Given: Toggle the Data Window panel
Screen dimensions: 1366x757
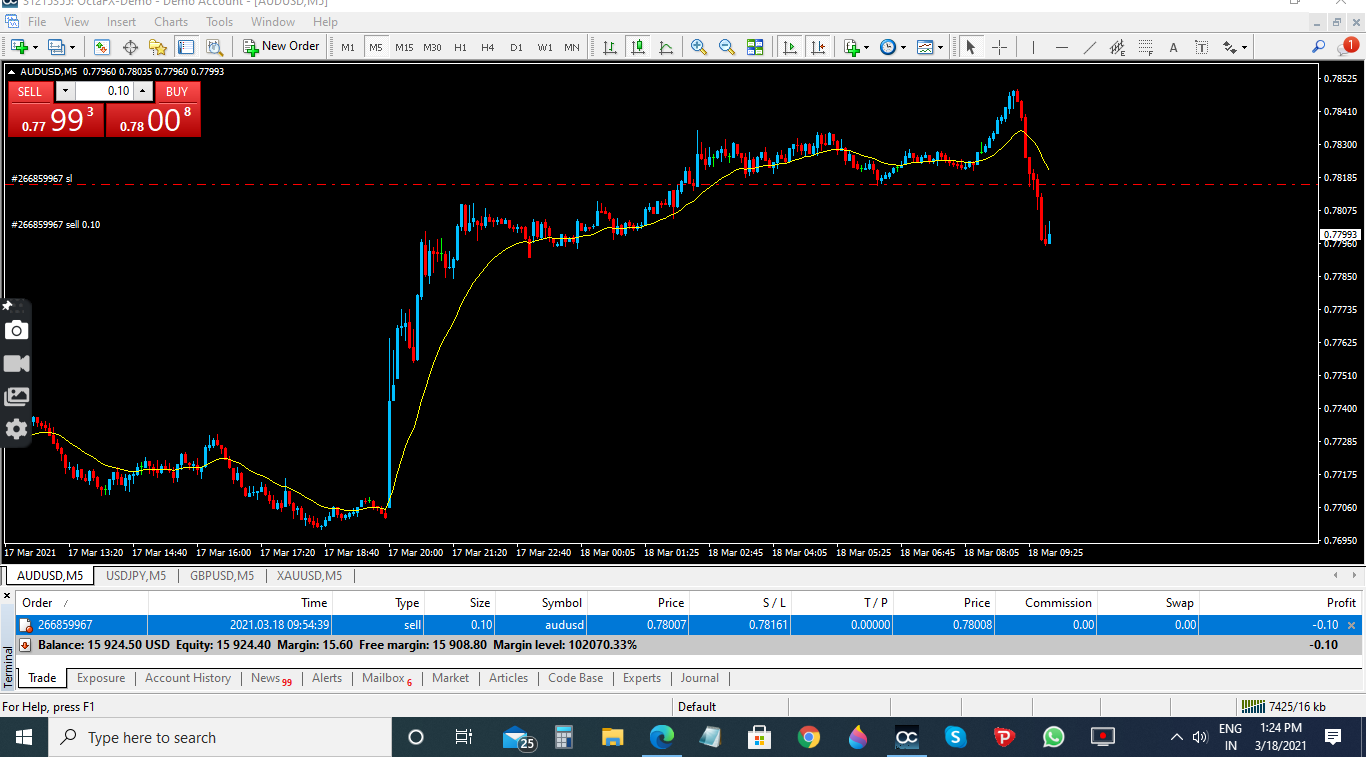Looking at the screenshot, I should [129, 47].
